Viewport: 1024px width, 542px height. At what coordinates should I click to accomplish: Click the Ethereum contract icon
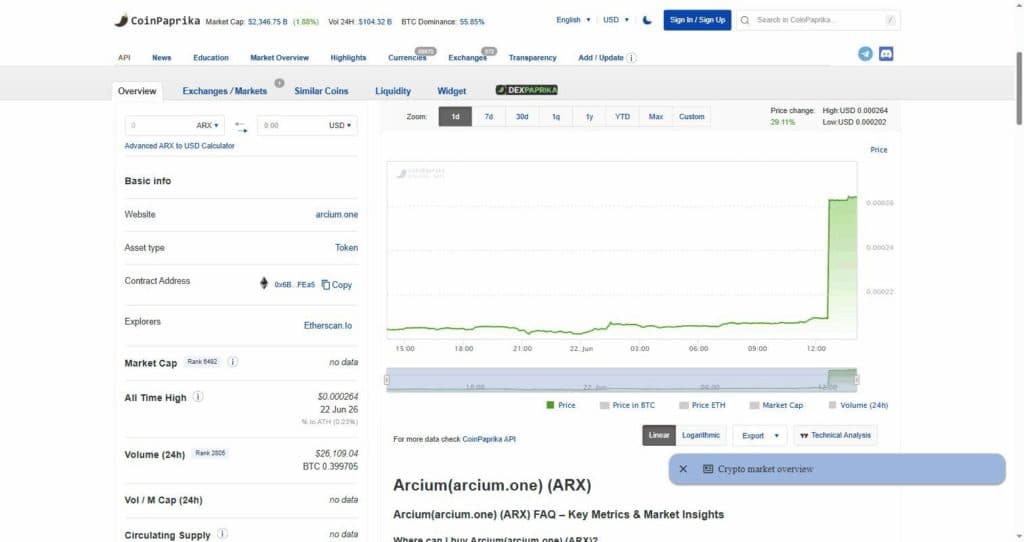(x=264, y=283)
